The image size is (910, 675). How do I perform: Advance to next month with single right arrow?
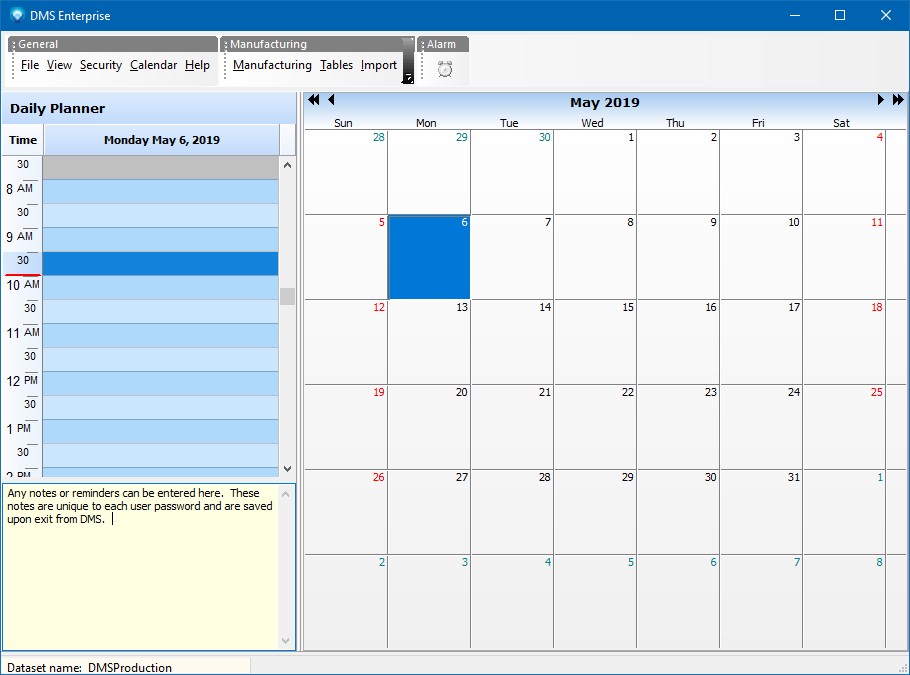pos(881,100)
